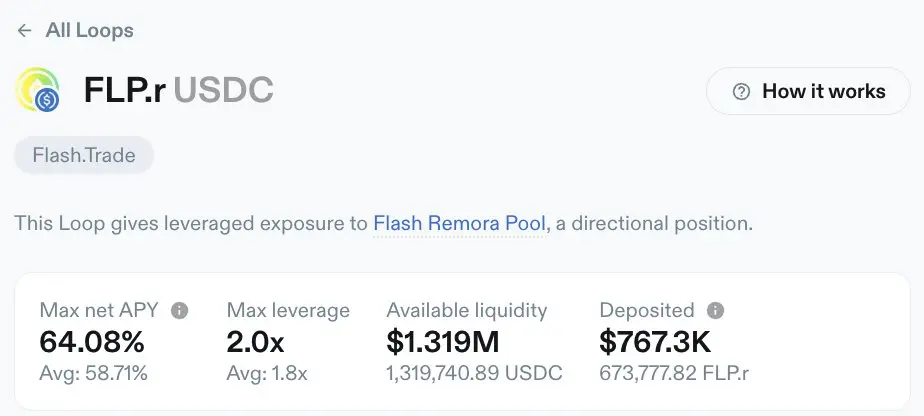This screenshot has height=416, width=924.
Task: Show info for Max net APY
Action: (x=180, y=311)
